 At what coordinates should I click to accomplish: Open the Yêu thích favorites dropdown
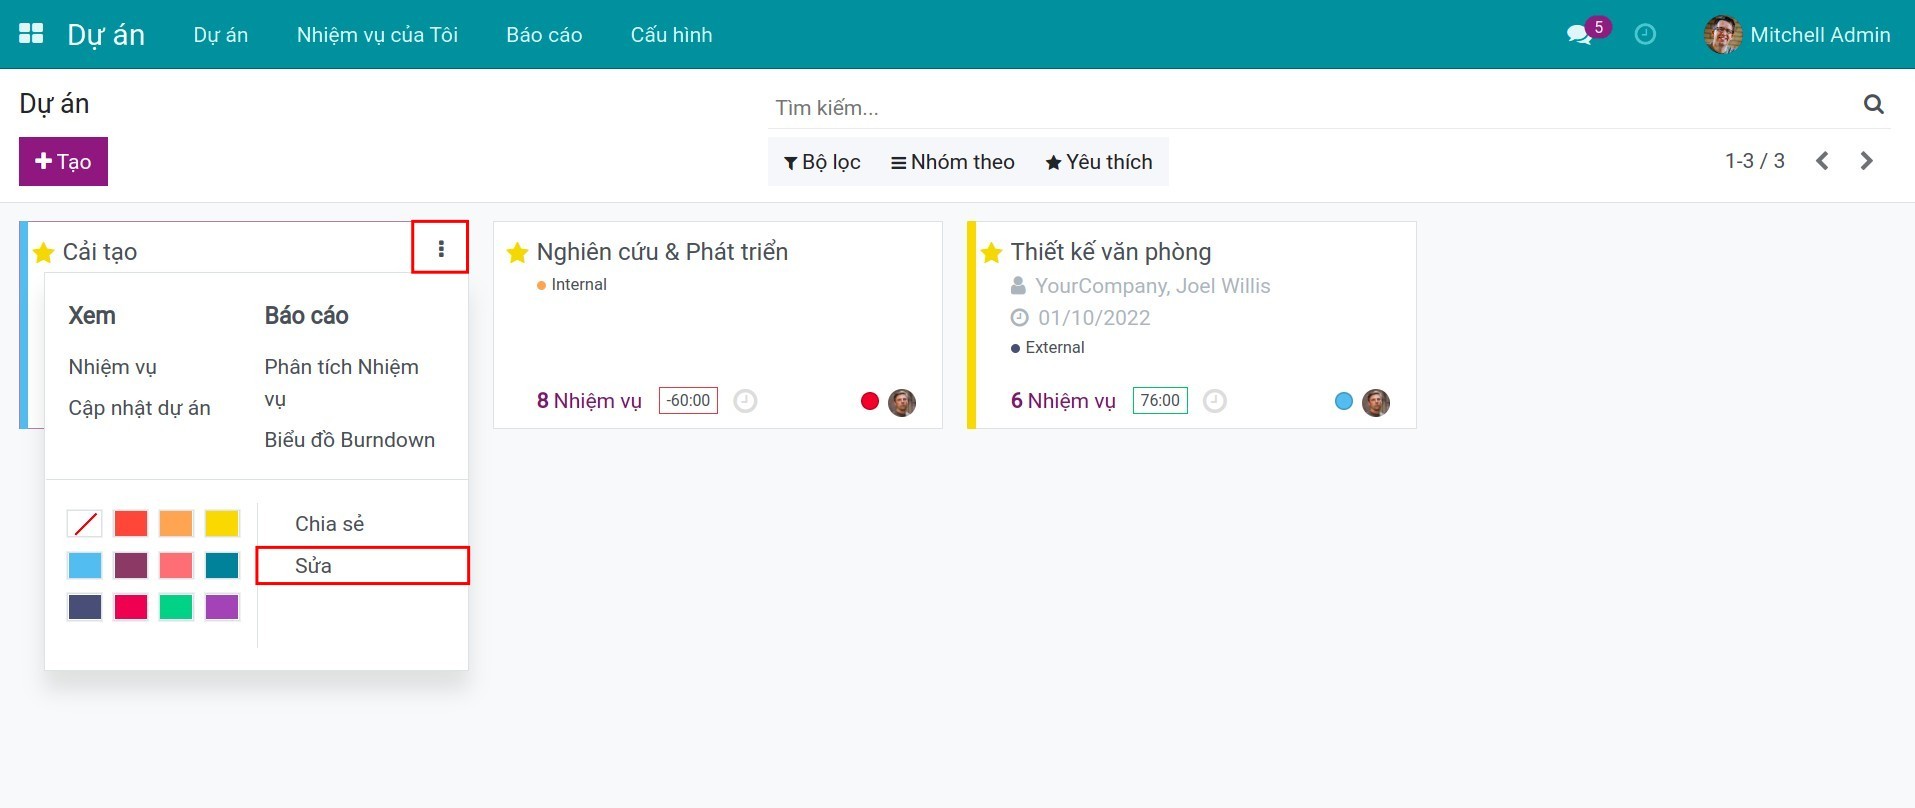tap(1098, 162)
